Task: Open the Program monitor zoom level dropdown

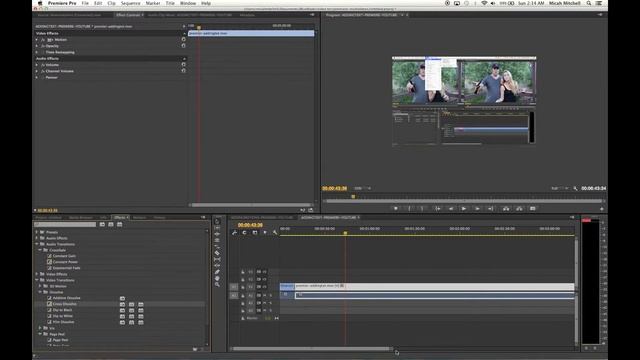Action: coord(362,188)
